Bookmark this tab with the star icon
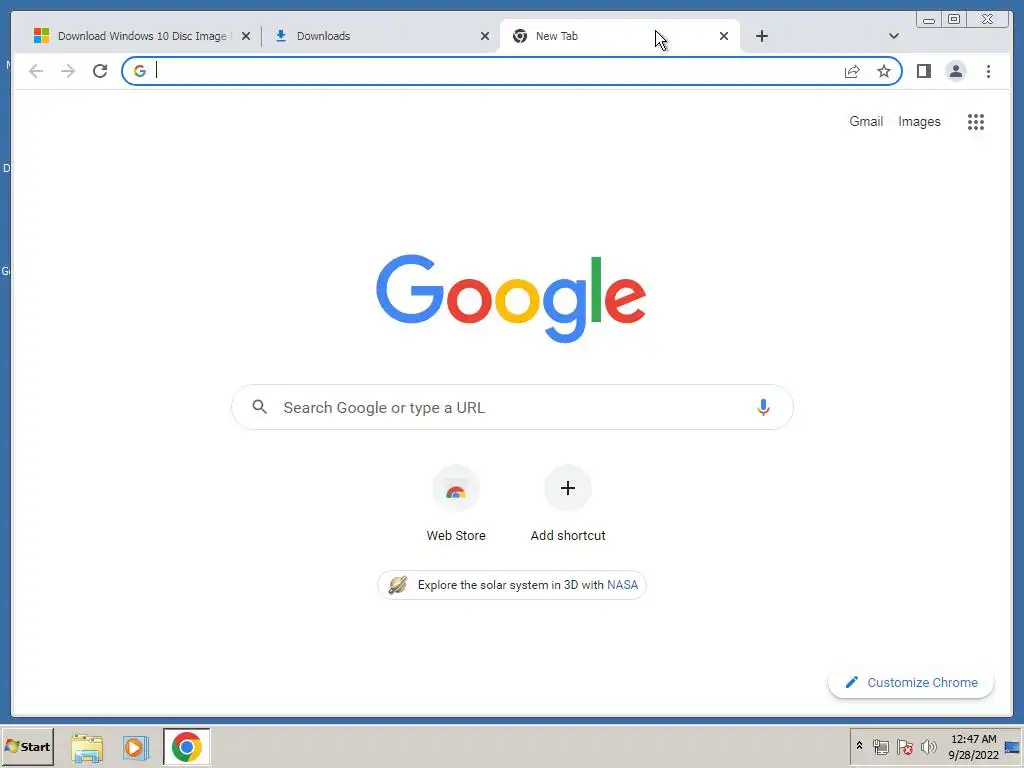 coord(884,71)
